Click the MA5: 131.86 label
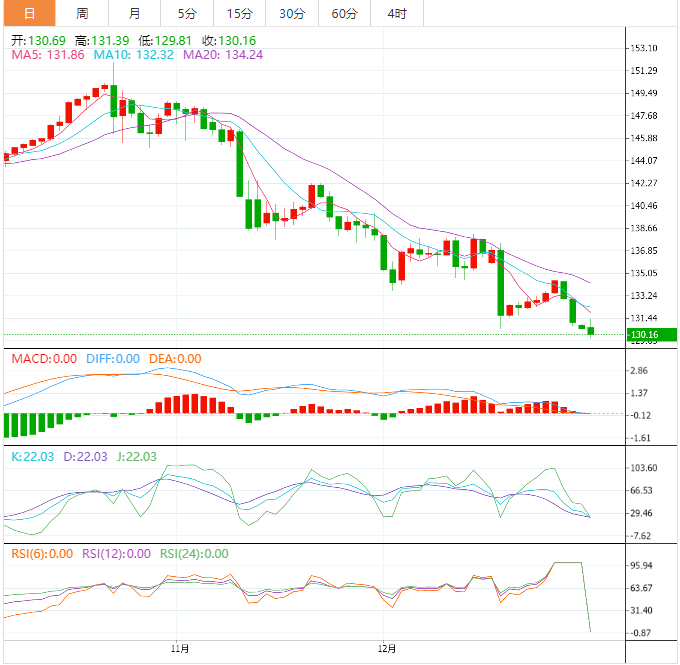 [x=48, y=55]
